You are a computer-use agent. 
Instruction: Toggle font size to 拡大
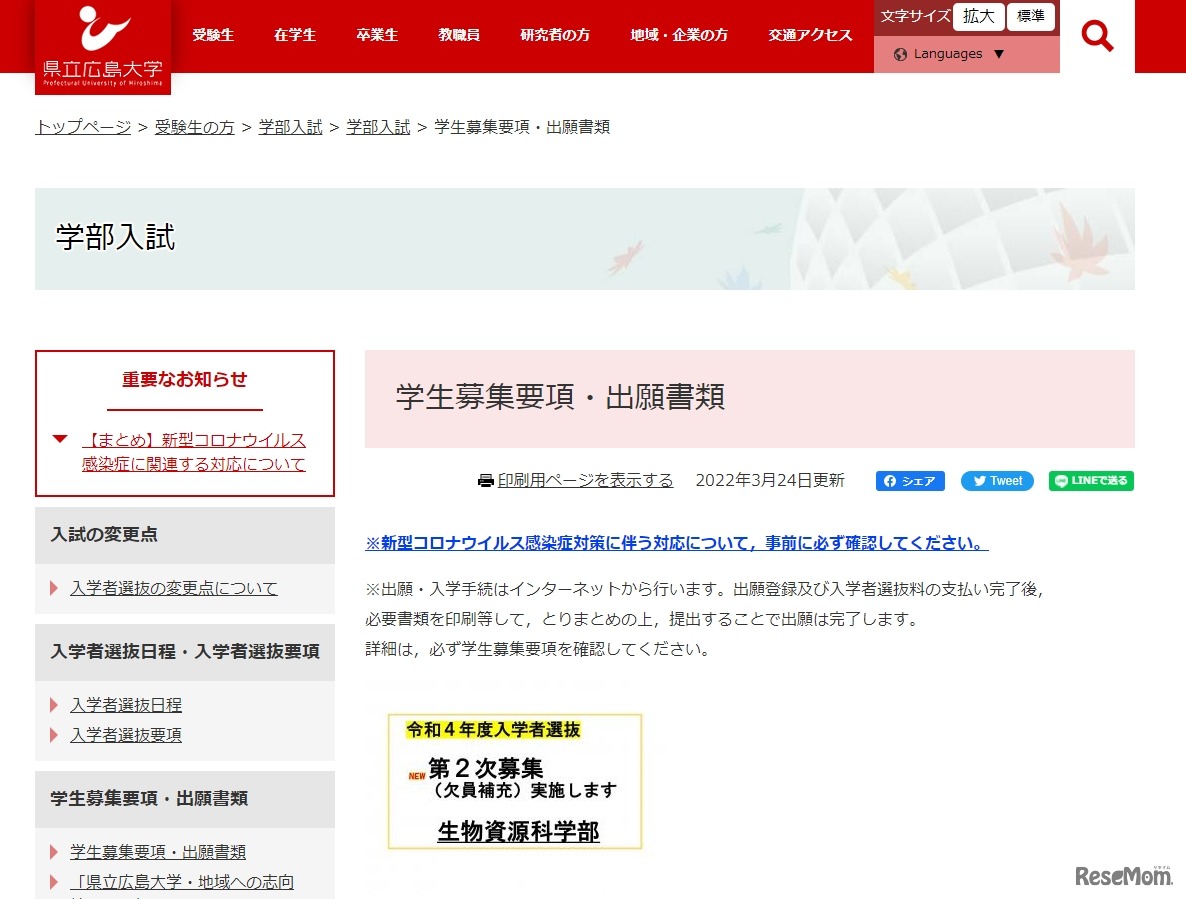pyautogui.click(x=978, y=16)
